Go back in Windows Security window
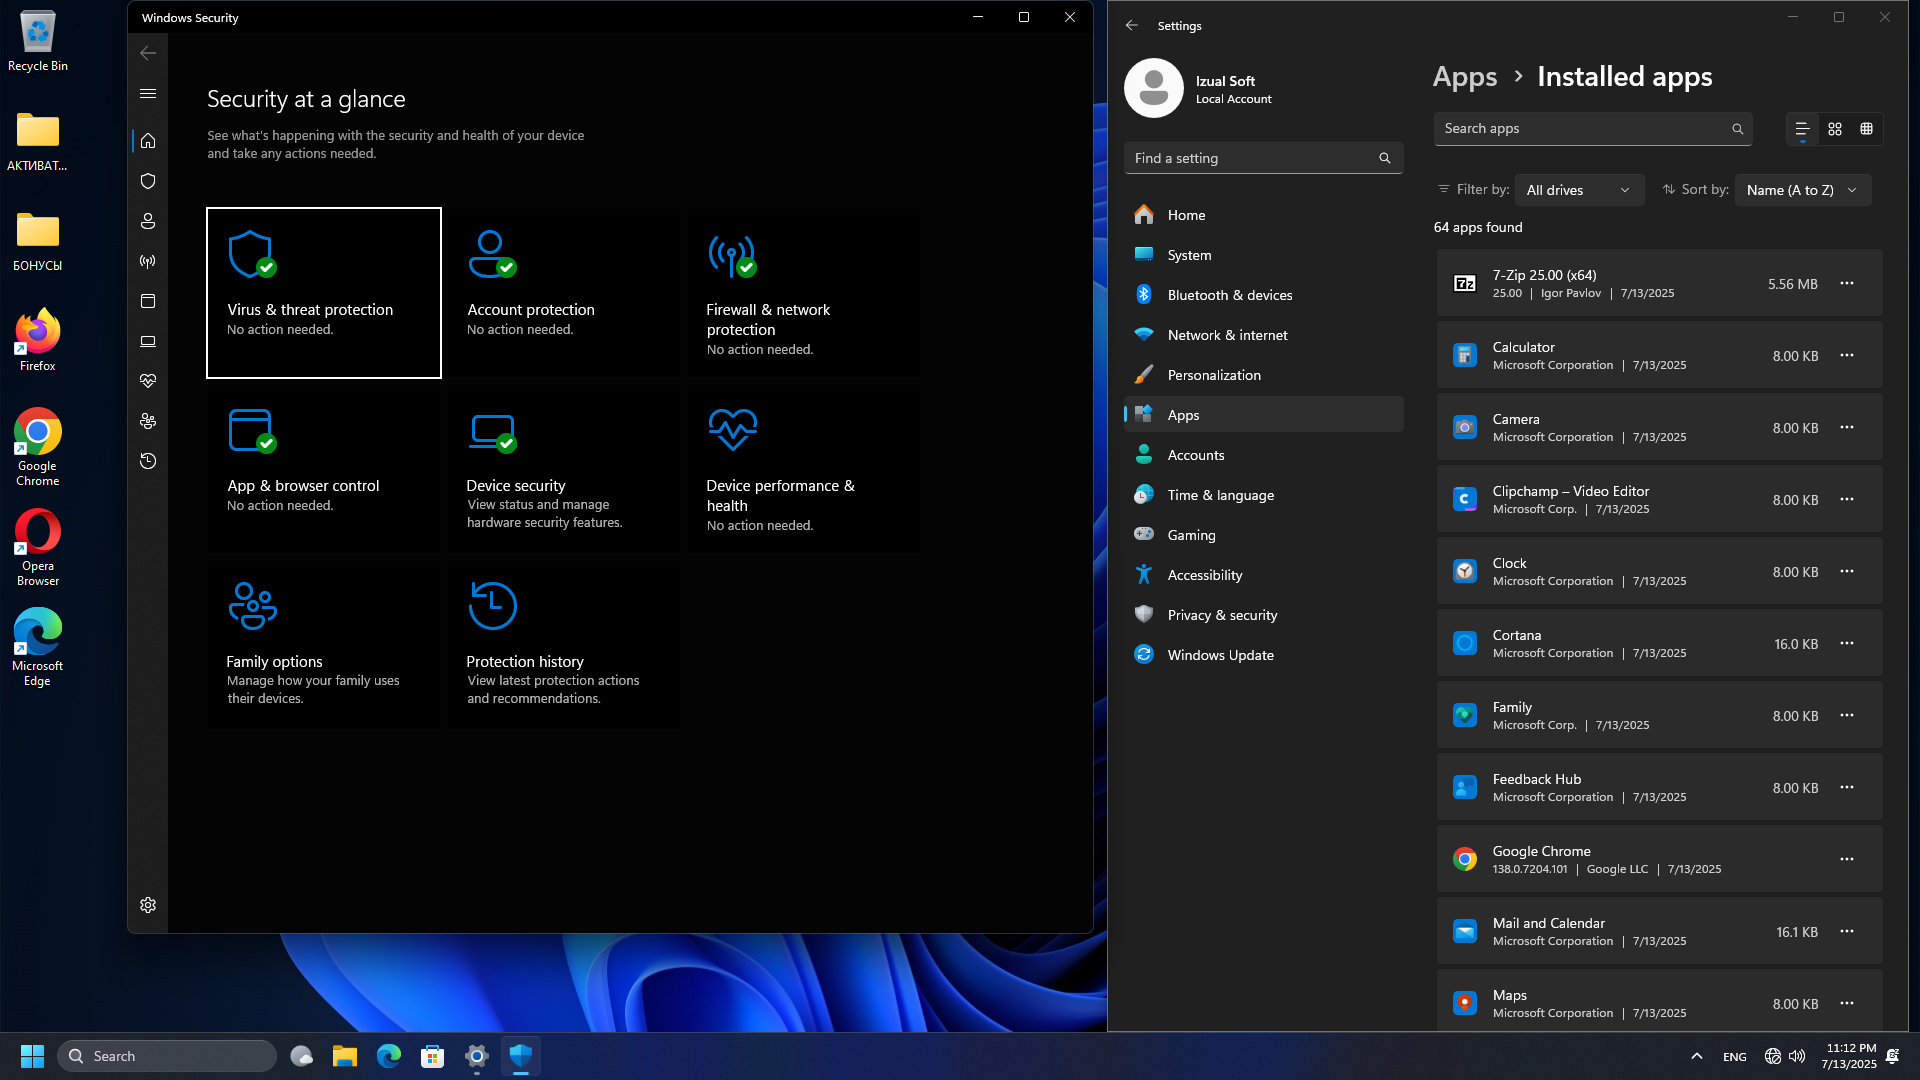Viewport: 1920px width, 1080px height. (x=148, y=53)
